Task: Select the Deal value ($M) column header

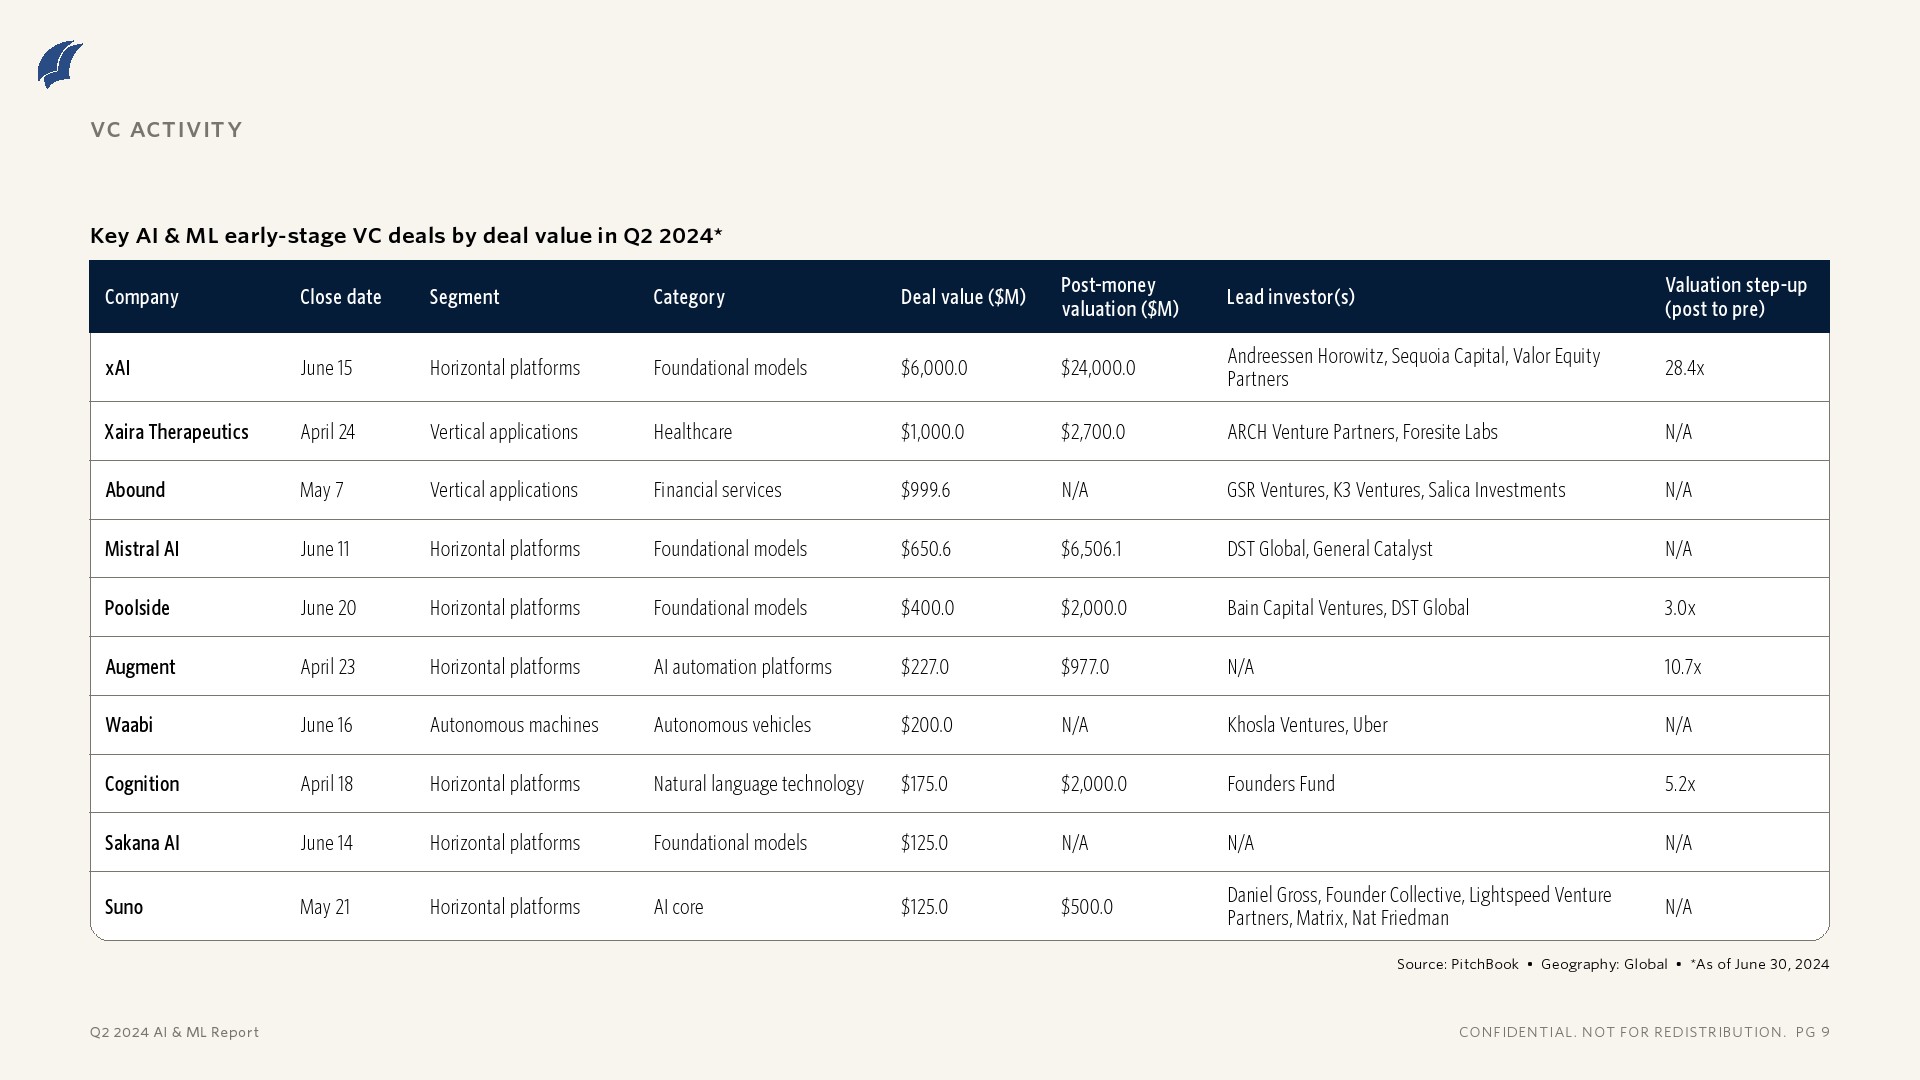Action: point(963,297)
